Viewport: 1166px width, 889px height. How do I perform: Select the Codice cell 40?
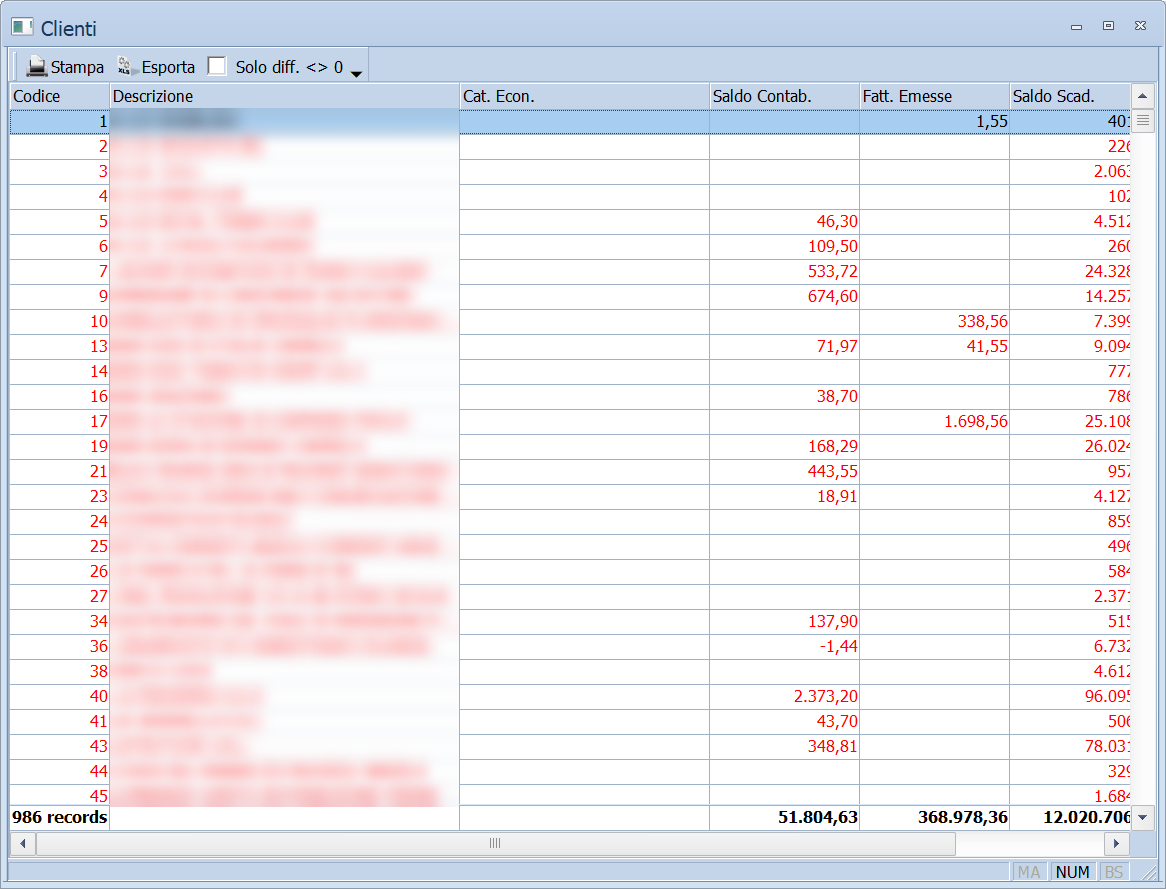[x=59, y=696]
